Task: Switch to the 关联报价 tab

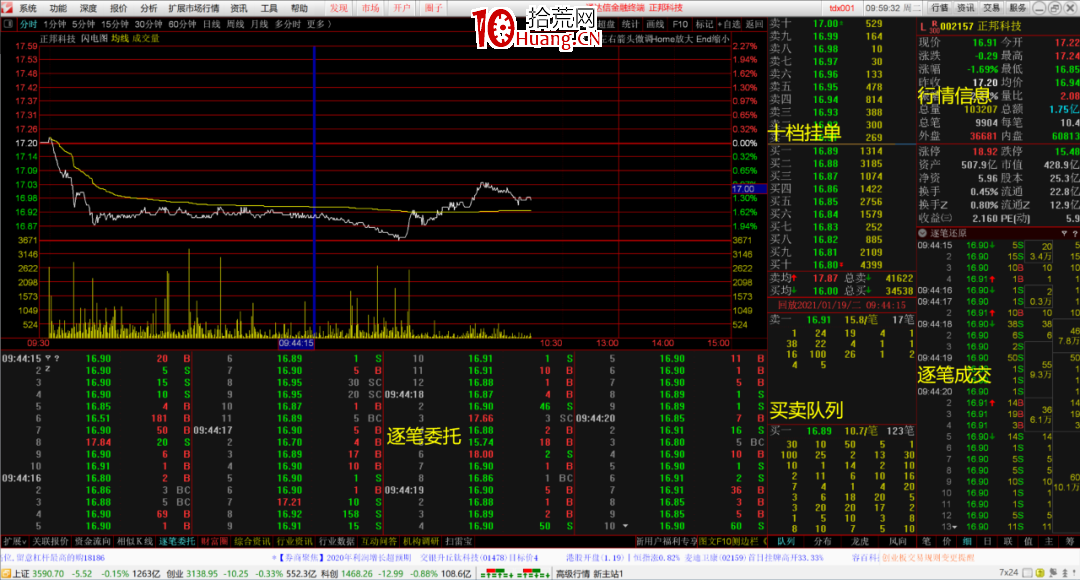Action: coord(50,542)
